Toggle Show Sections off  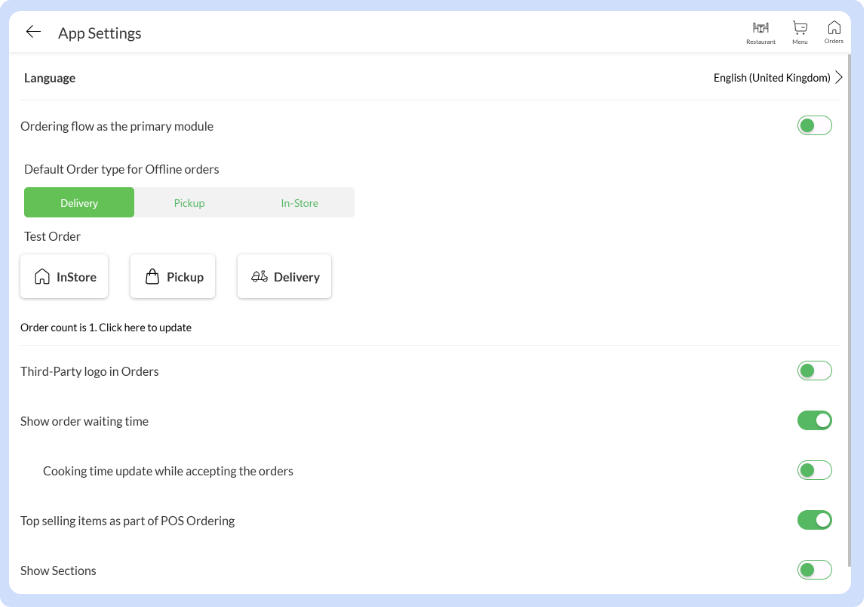click(x=814, y=569)
